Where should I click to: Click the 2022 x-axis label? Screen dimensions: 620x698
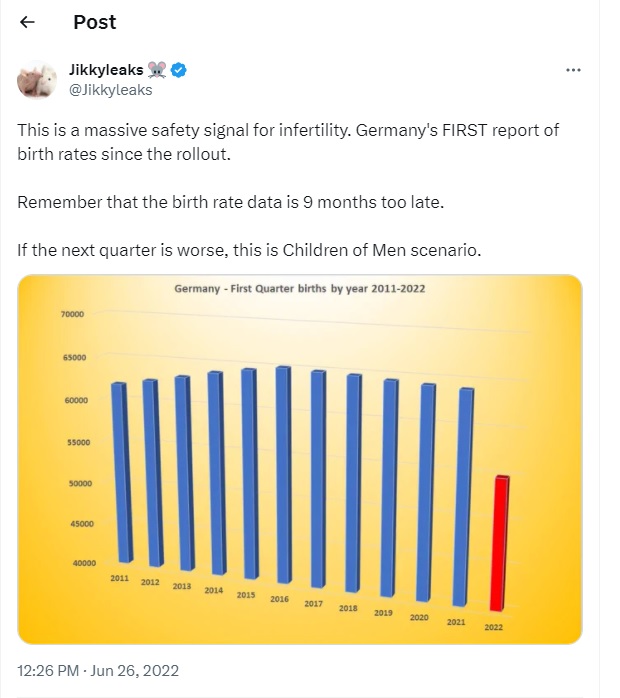click(x=493, y=628)
